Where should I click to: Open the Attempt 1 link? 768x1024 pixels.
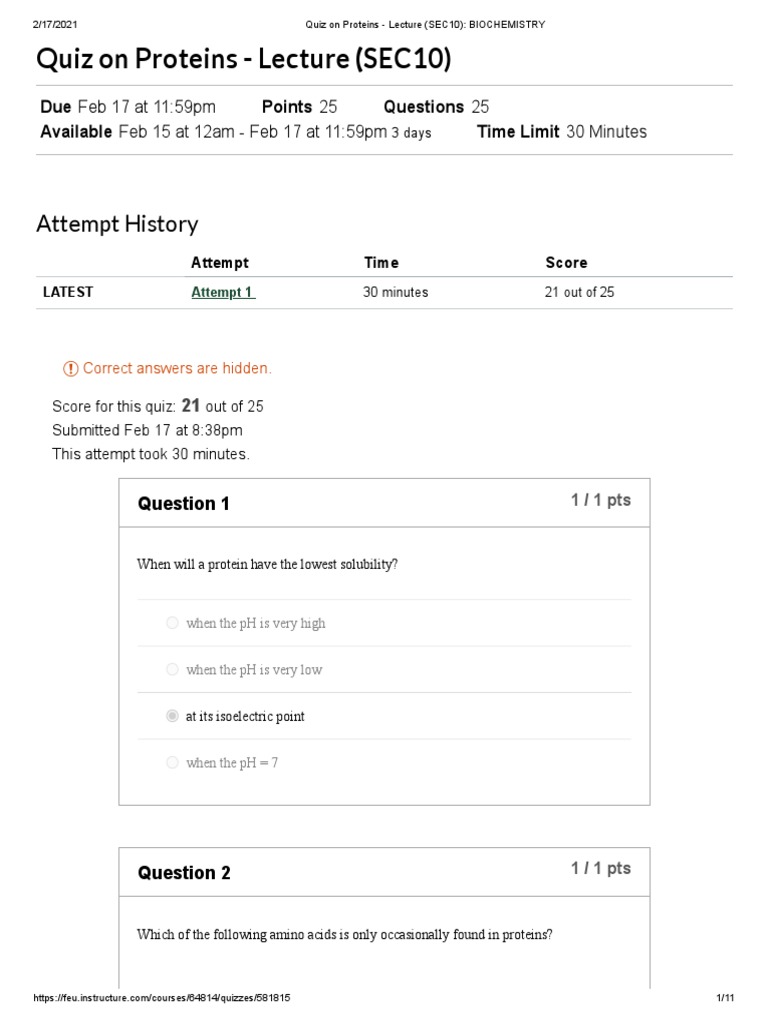pos(223,293)
